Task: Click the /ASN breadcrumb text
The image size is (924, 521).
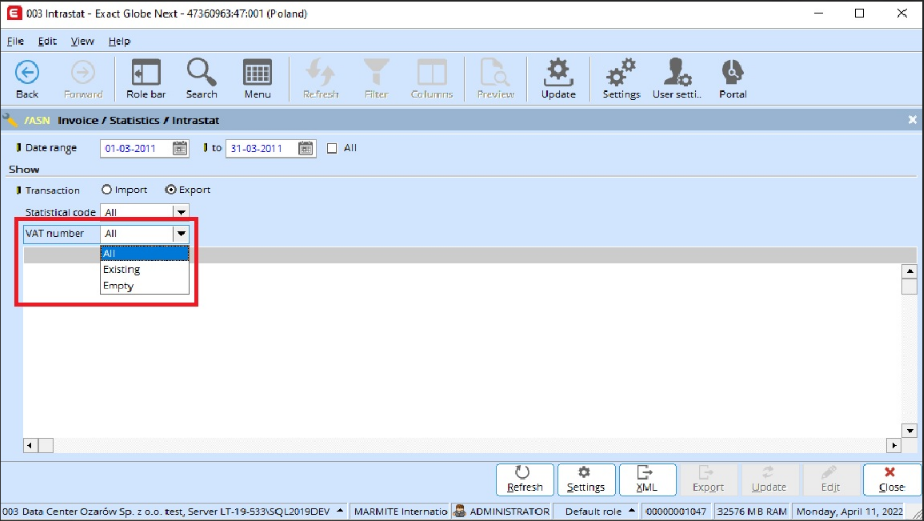Action: (x=37, y=120)
